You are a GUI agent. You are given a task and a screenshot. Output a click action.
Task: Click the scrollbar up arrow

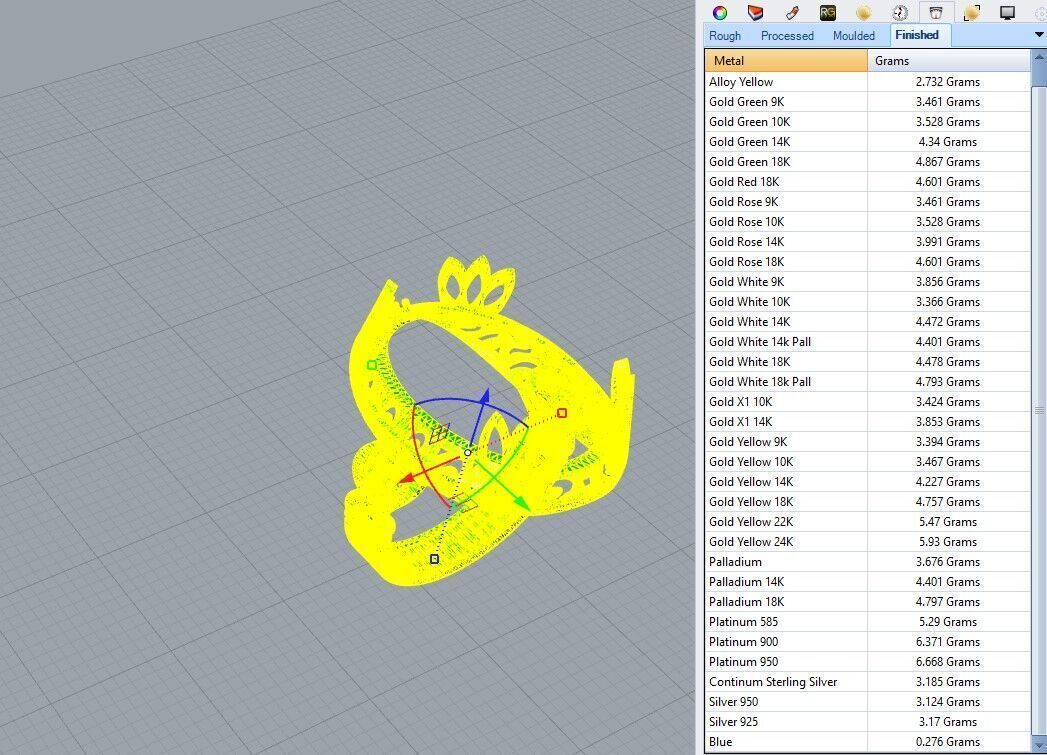(x=1039, y=58)
